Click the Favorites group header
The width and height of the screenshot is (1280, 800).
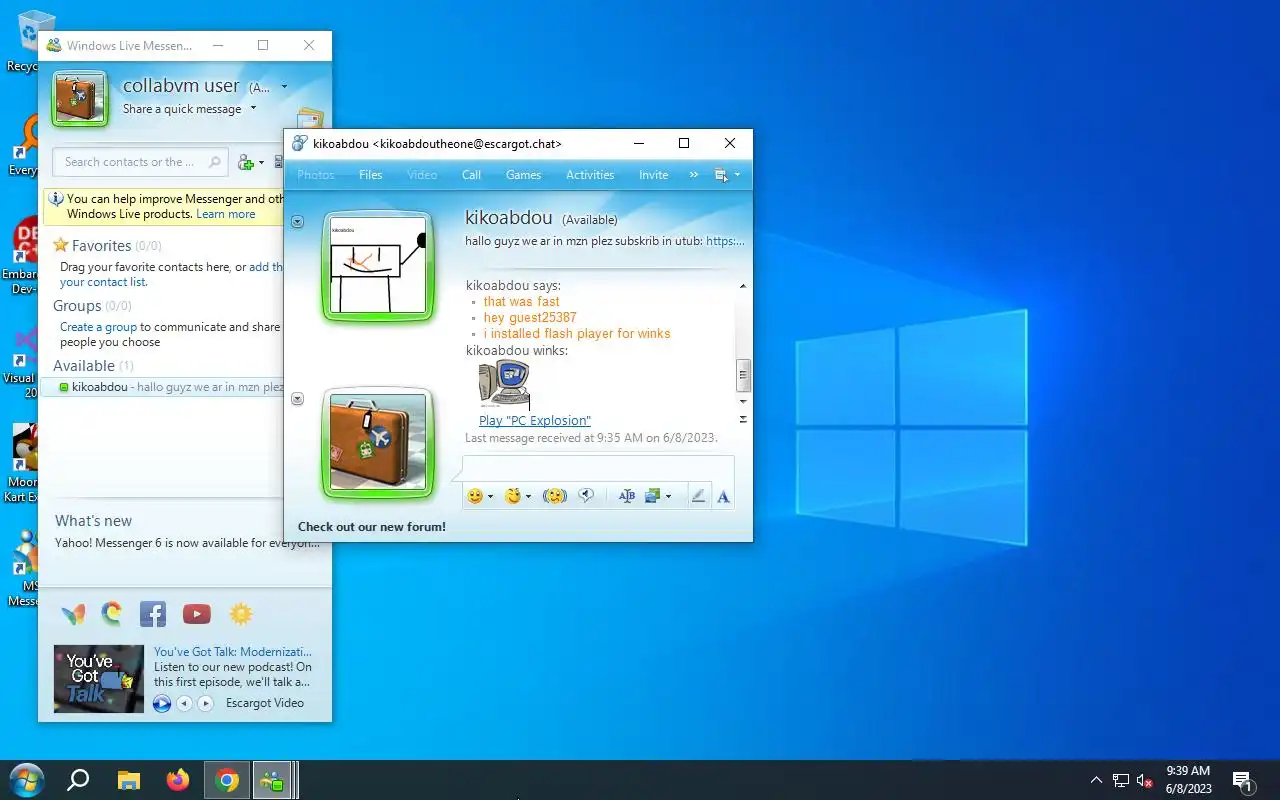coord(107,245)
